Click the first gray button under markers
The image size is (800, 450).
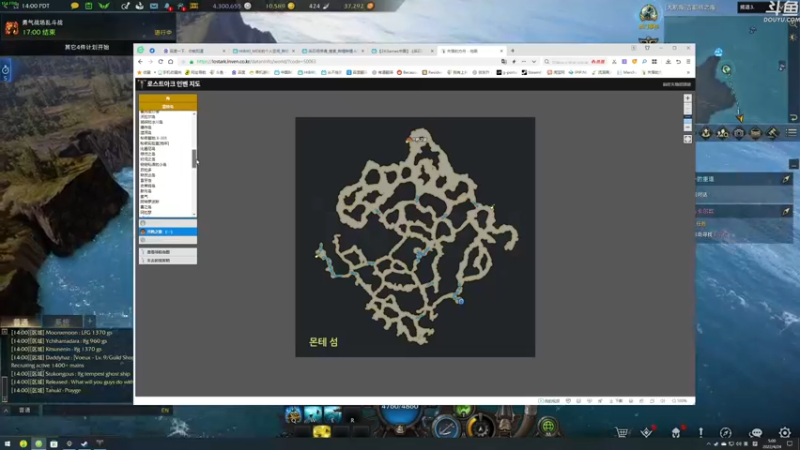click(168, 252)
